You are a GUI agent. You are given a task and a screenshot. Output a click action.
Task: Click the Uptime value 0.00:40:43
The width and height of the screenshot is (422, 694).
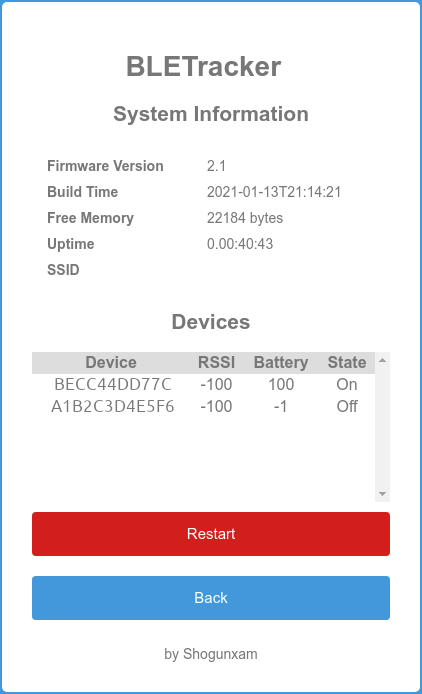tap(240, 244)
